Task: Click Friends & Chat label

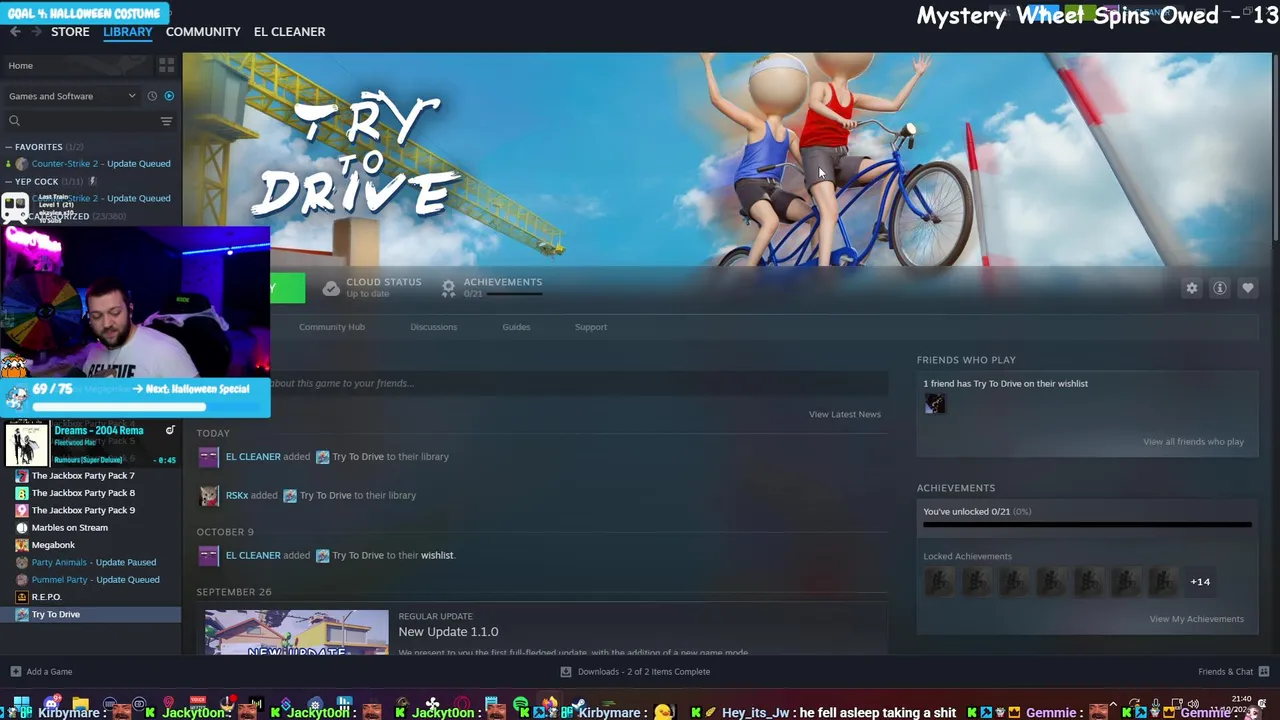Action: (1225, 672)
